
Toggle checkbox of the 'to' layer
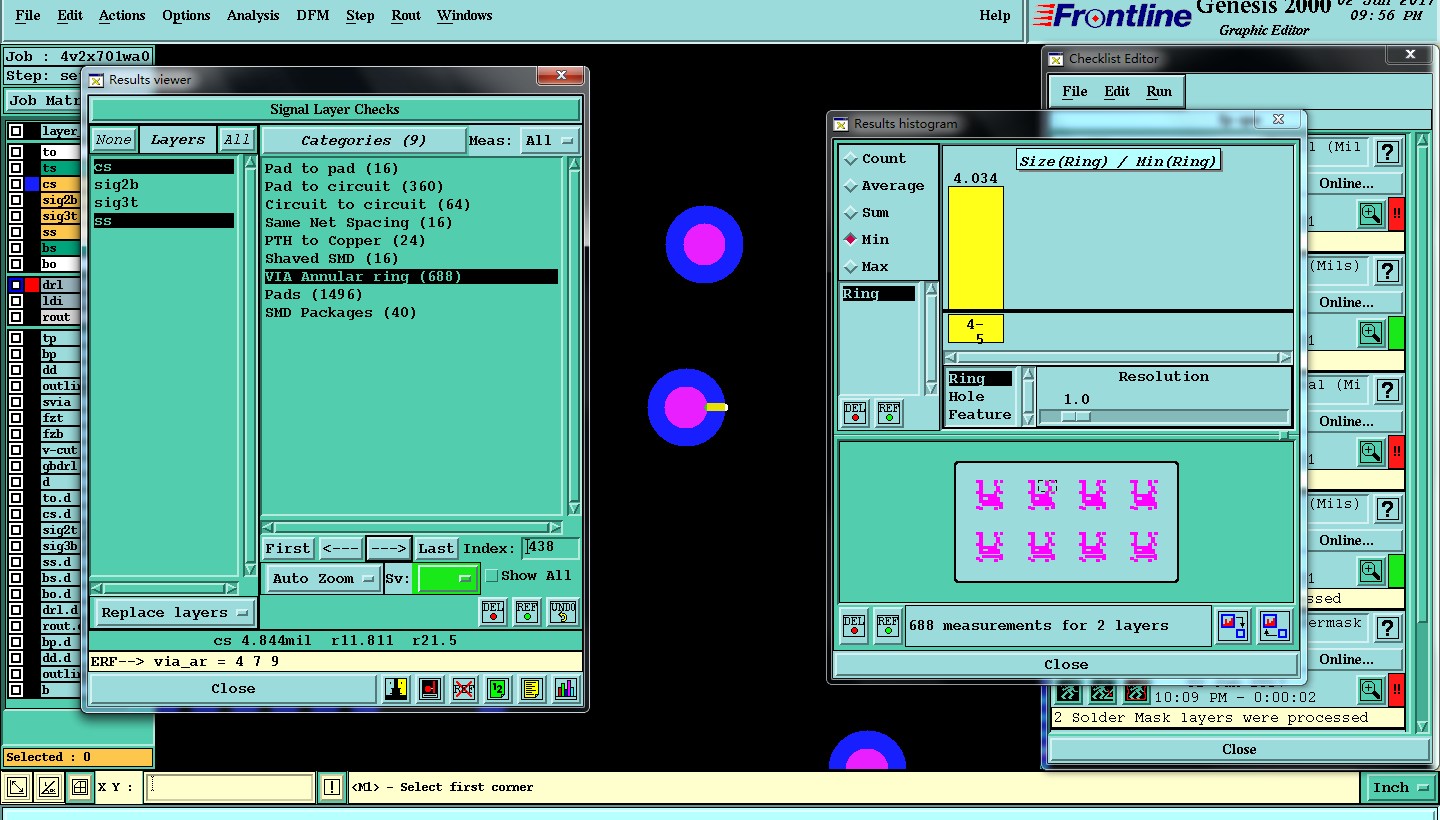[x=16, y=152]
